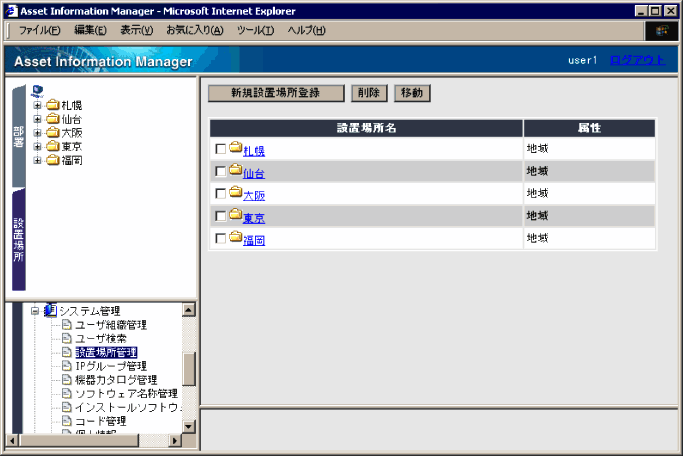This screenshot has width=683, height=456.
Task: Click the 仙台 folder icon in left tree
Action: click(53, 119)
